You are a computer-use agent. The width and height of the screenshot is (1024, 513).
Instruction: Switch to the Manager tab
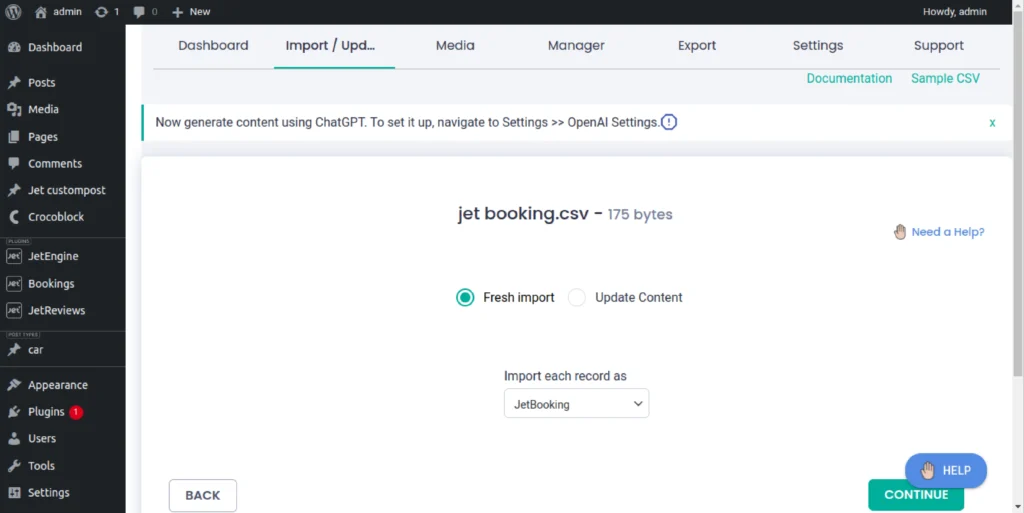coord(576,45)
